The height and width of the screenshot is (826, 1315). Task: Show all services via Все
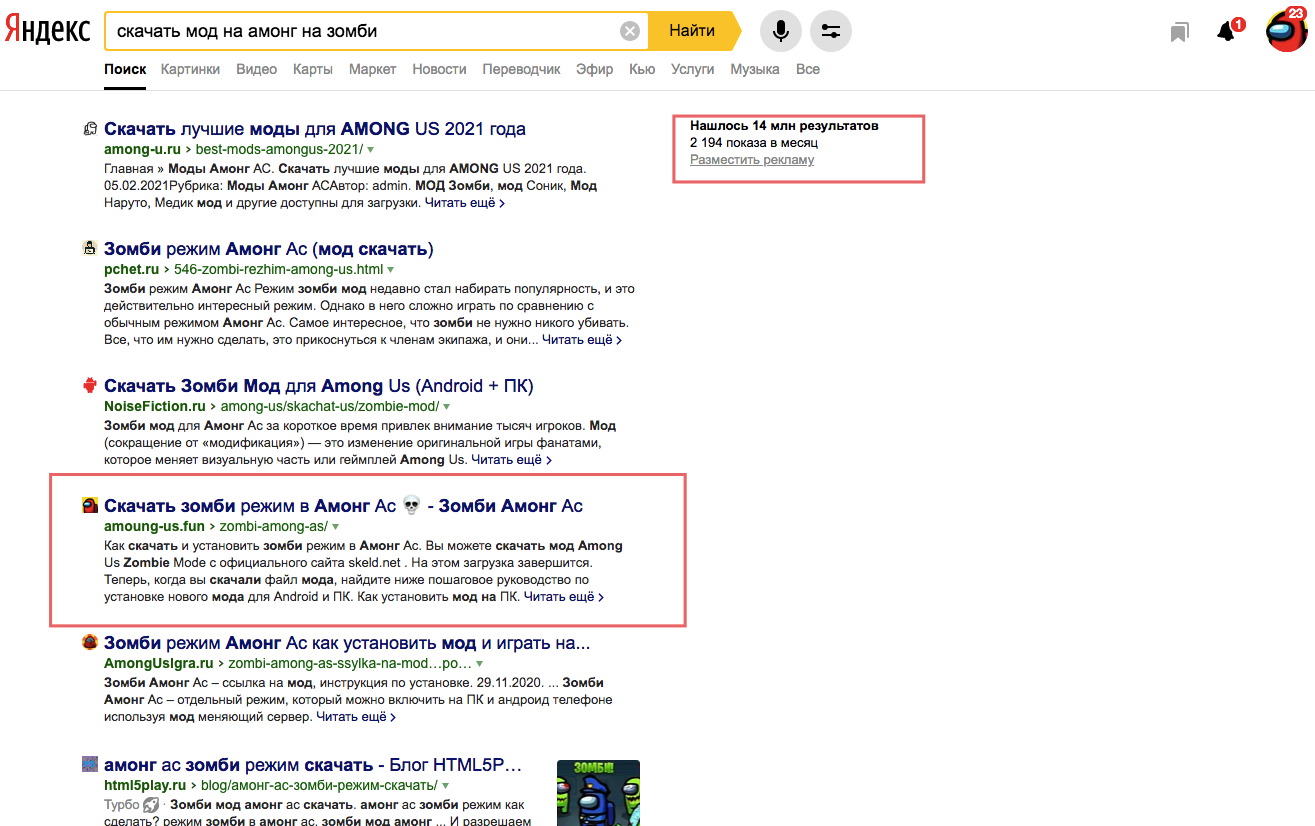click(808, 69)
